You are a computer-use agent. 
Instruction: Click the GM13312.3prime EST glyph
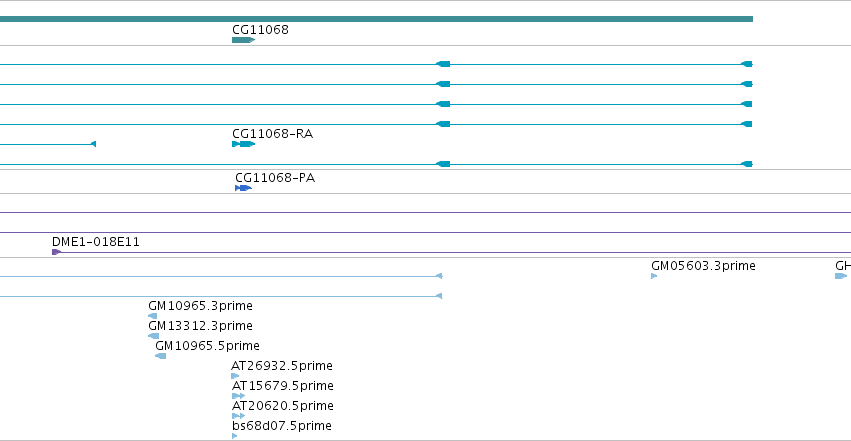click(153, 336)
